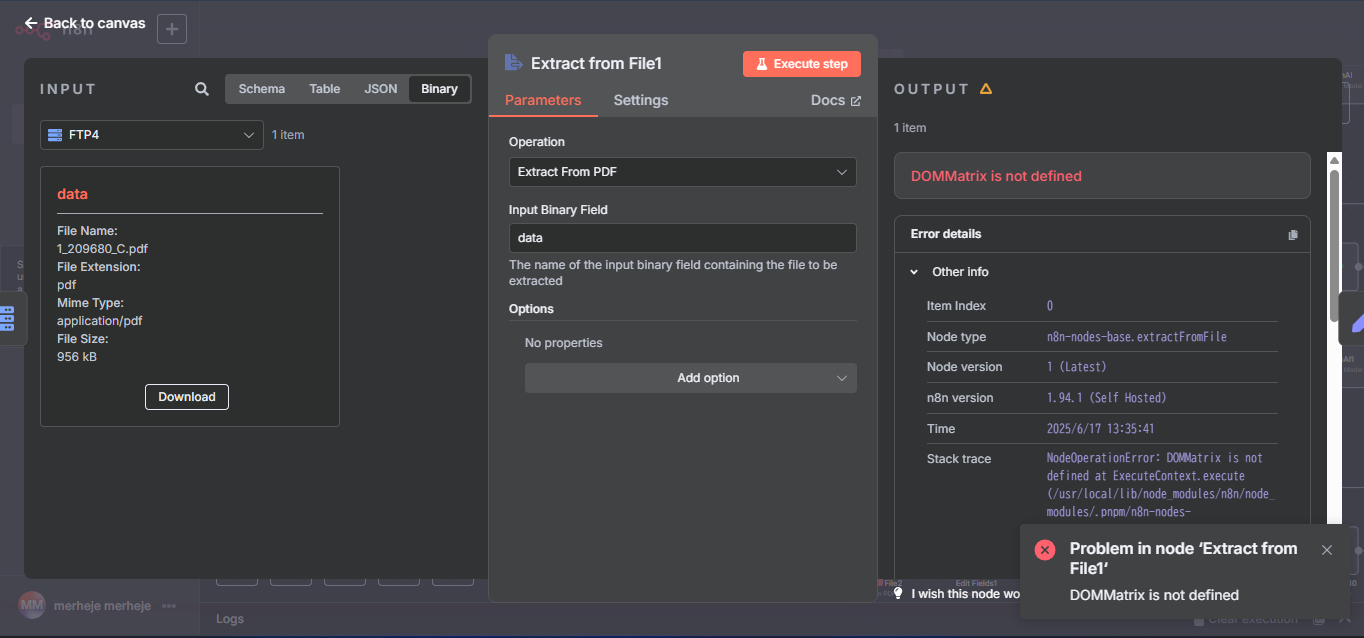
Task: Click the Back to canvas arrow icon
Action: [x=31, y=23]
